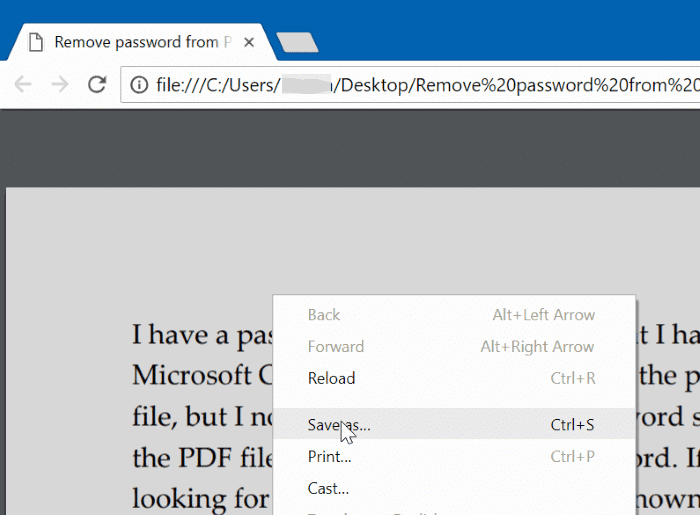This screenshot has height=515, width=700.
Task: Click the word 'Microsoft' in the PDF text
Action: (x=192, y=375)
